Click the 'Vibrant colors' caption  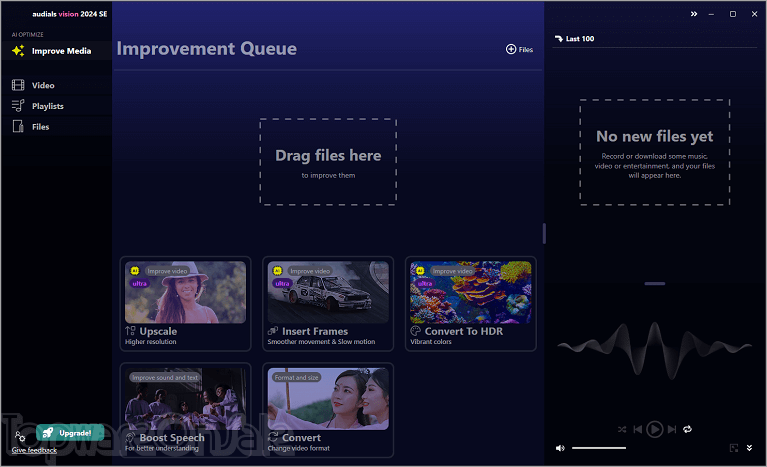[x=431, y=342]
